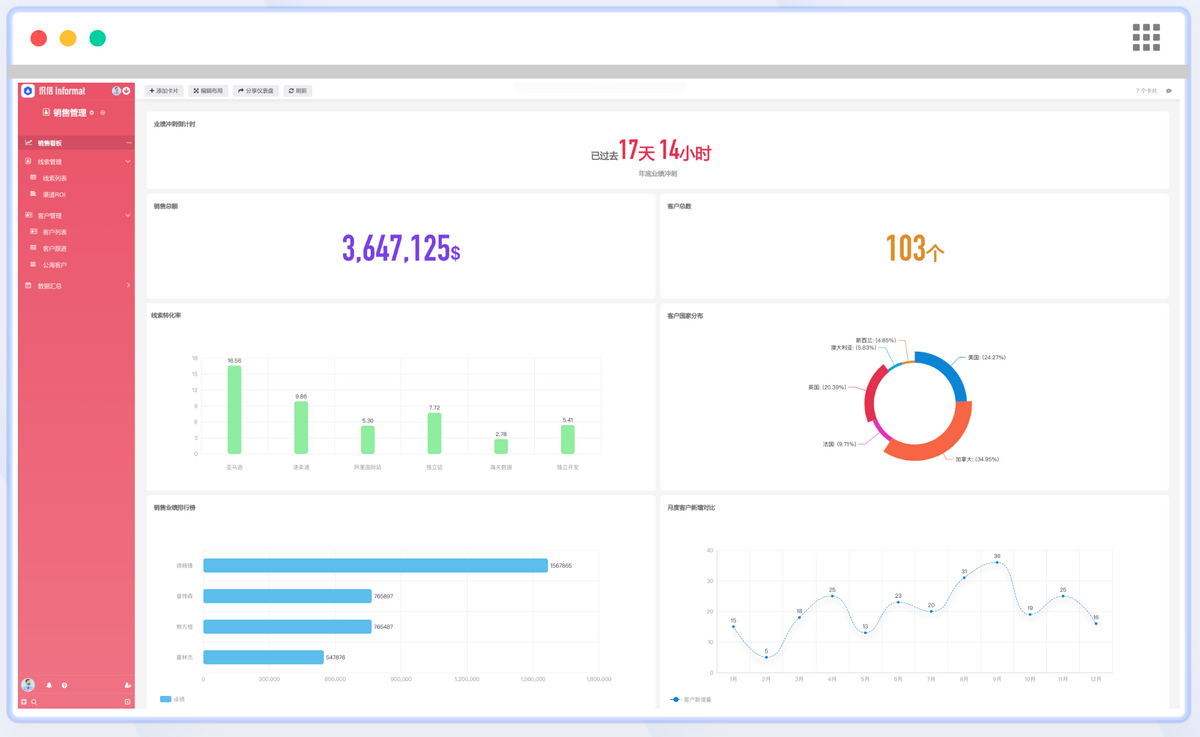Click the 英国 (20.39%) donut label
This screenshot has width=1200, height=737.
click(x=827, y=387)
